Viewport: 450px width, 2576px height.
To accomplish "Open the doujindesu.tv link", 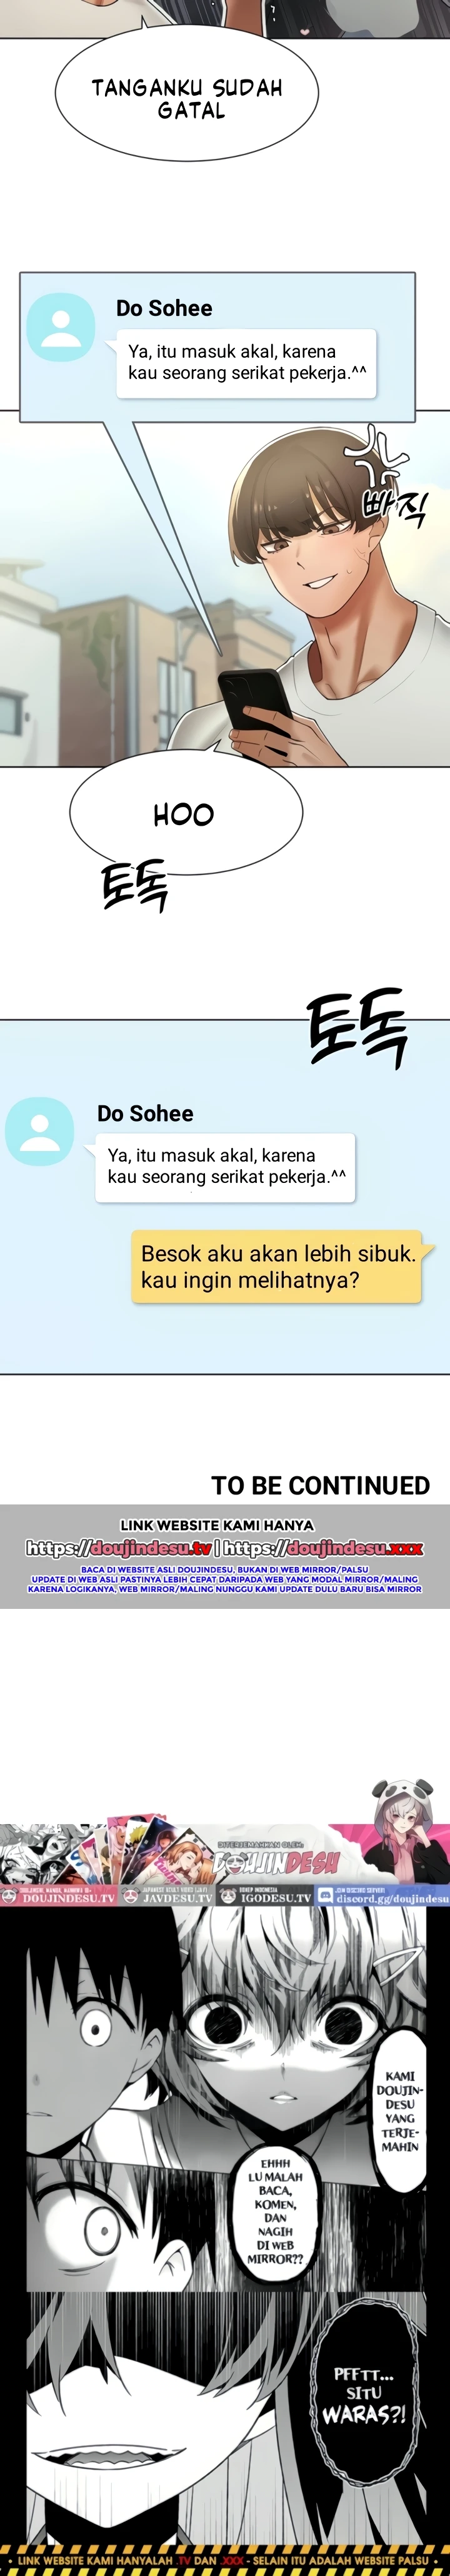I will pyautogui.click(x=118, y=1548).
